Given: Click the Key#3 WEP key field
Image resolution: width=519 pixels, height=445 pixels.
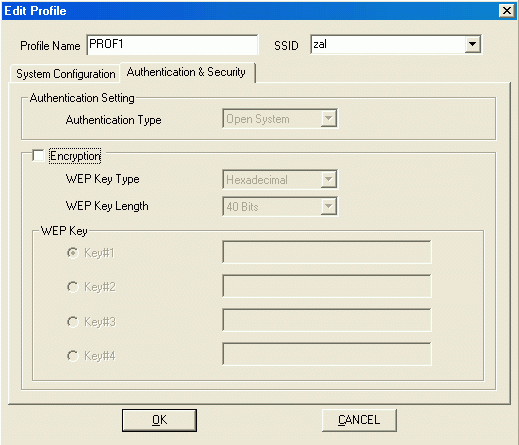Looking at the screenshot, I should [327, 320].
